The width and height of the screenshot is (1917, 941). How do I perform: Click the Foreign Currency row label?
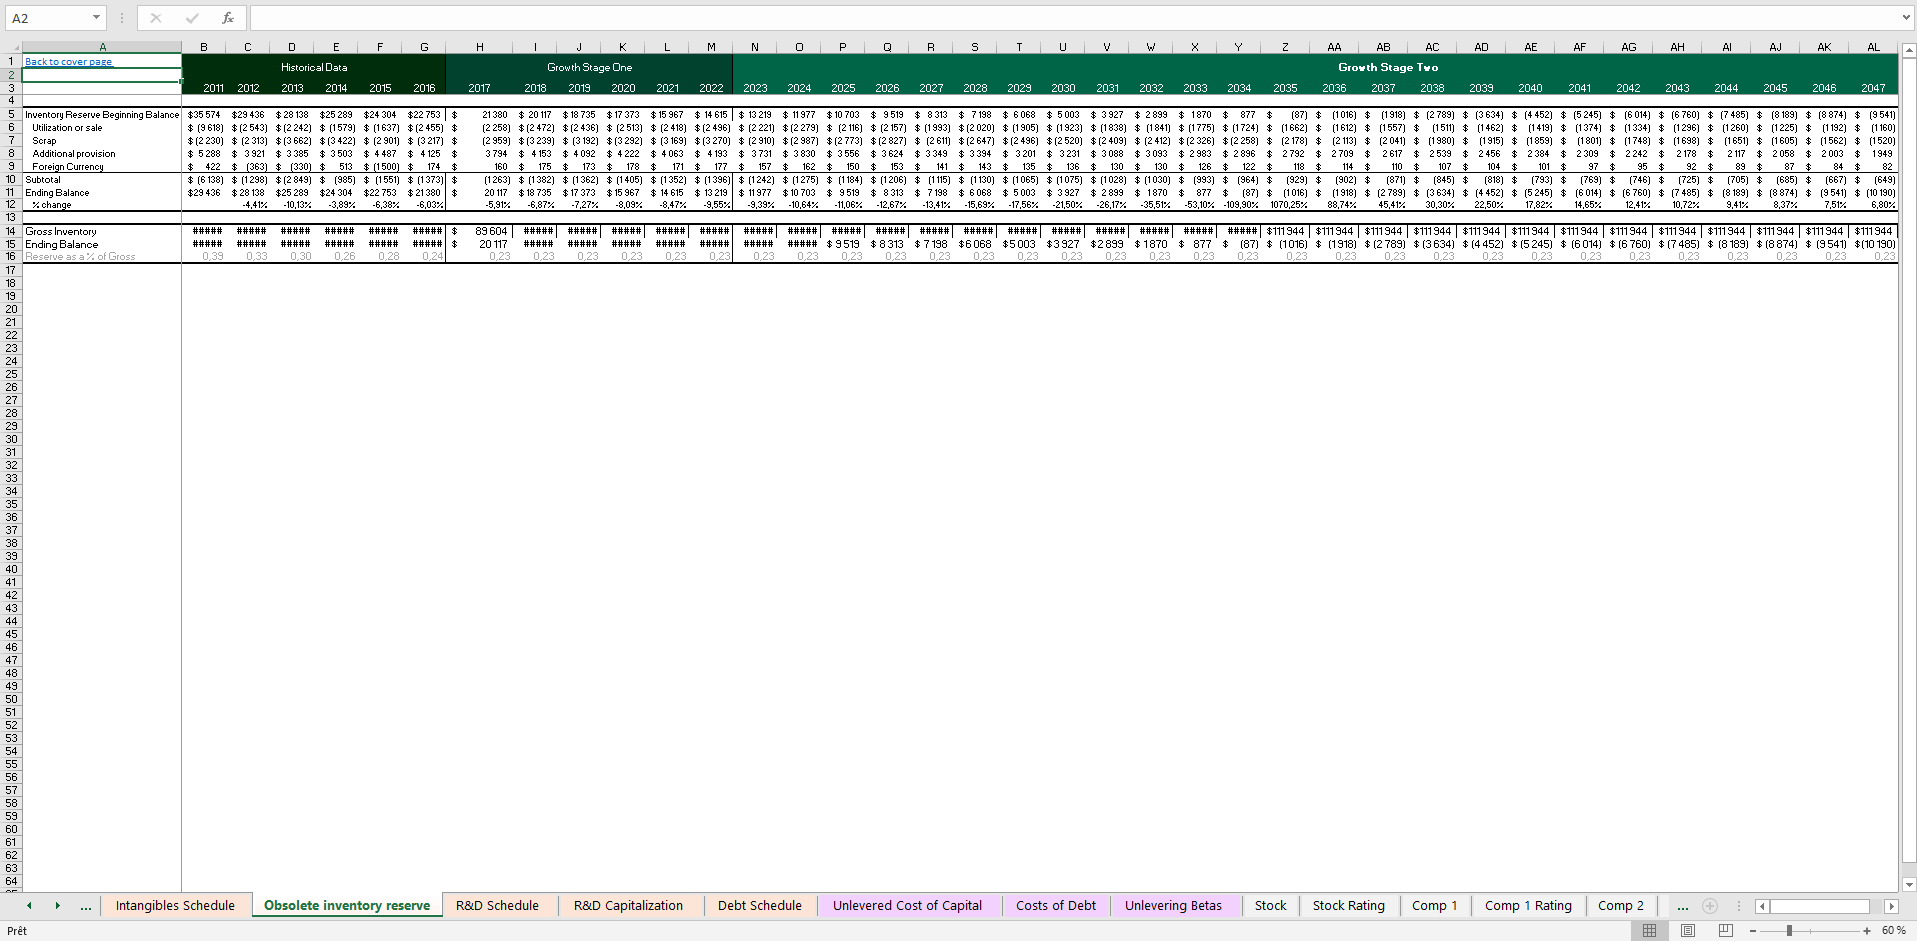click(68, 167)
